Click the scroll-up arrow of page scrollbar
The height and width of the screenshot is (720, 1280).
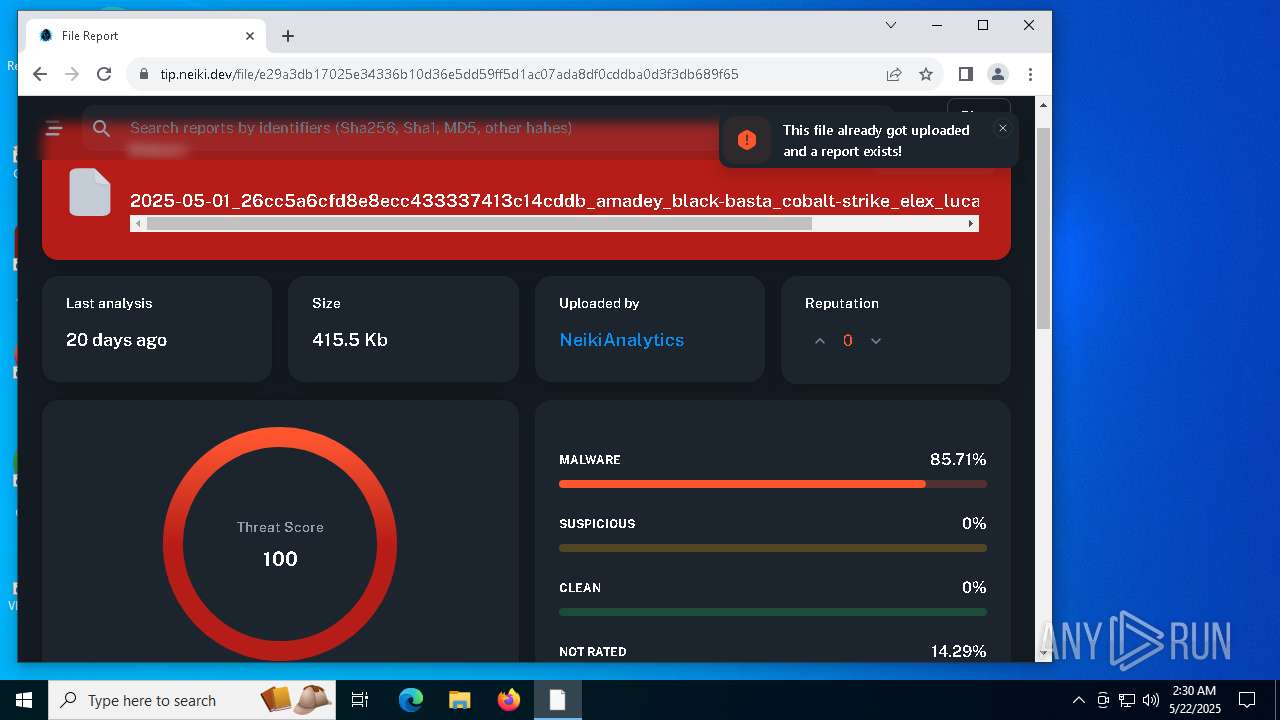[1043, 104]
